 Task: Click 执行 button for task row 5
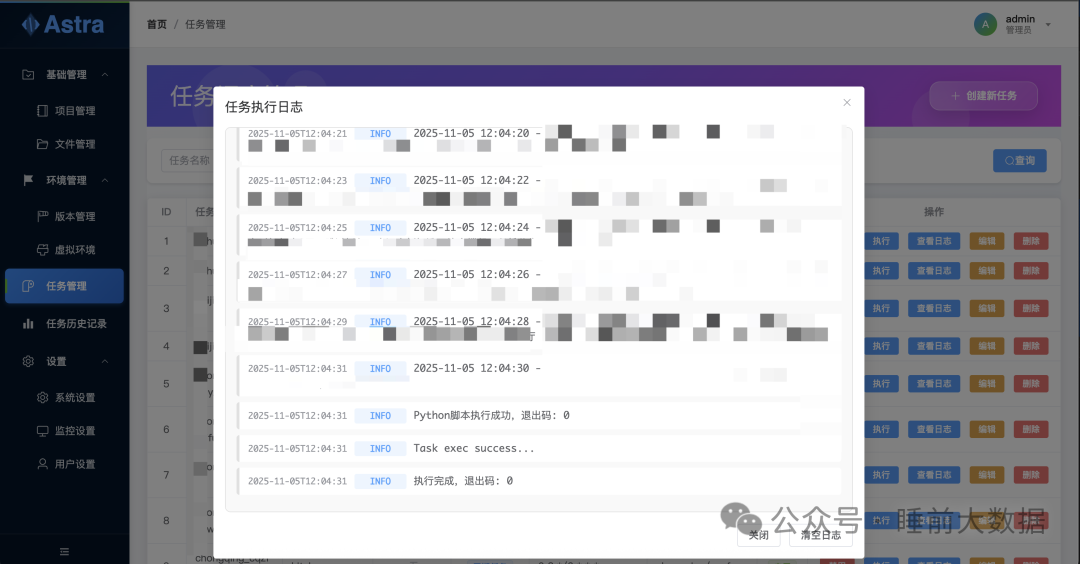881,383
